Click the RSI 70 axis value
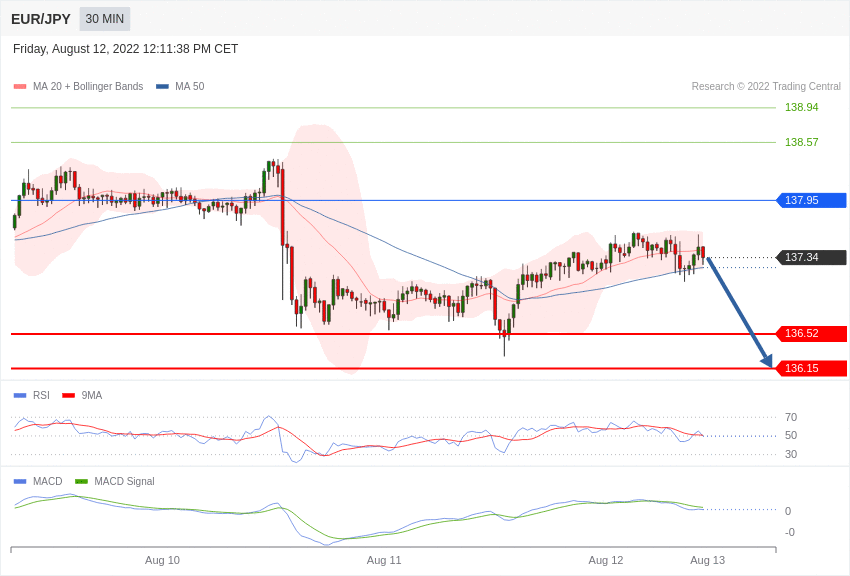The height and width of the screenshot is (576, 850). pyautogui.click(x=791, y=417)
